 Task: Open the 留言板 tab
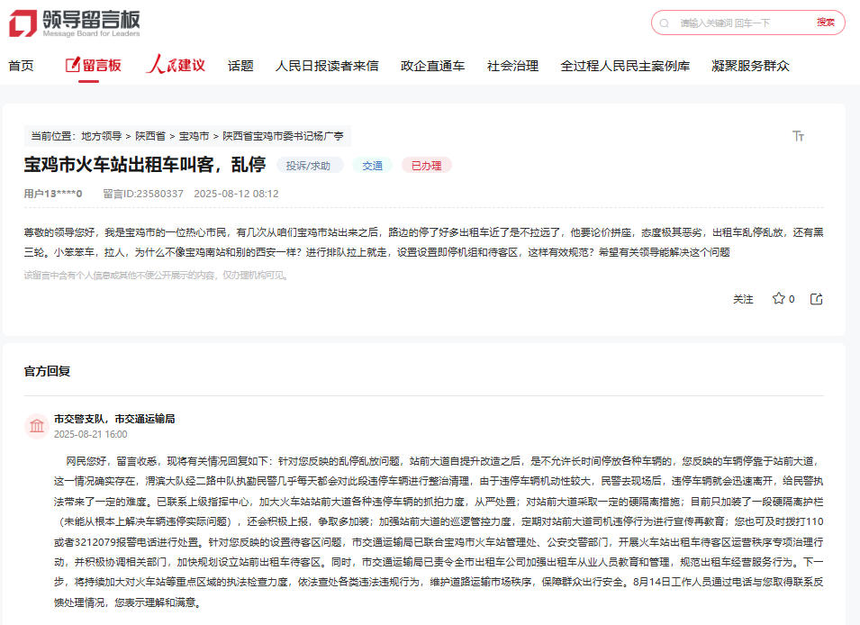pos(93,66)
